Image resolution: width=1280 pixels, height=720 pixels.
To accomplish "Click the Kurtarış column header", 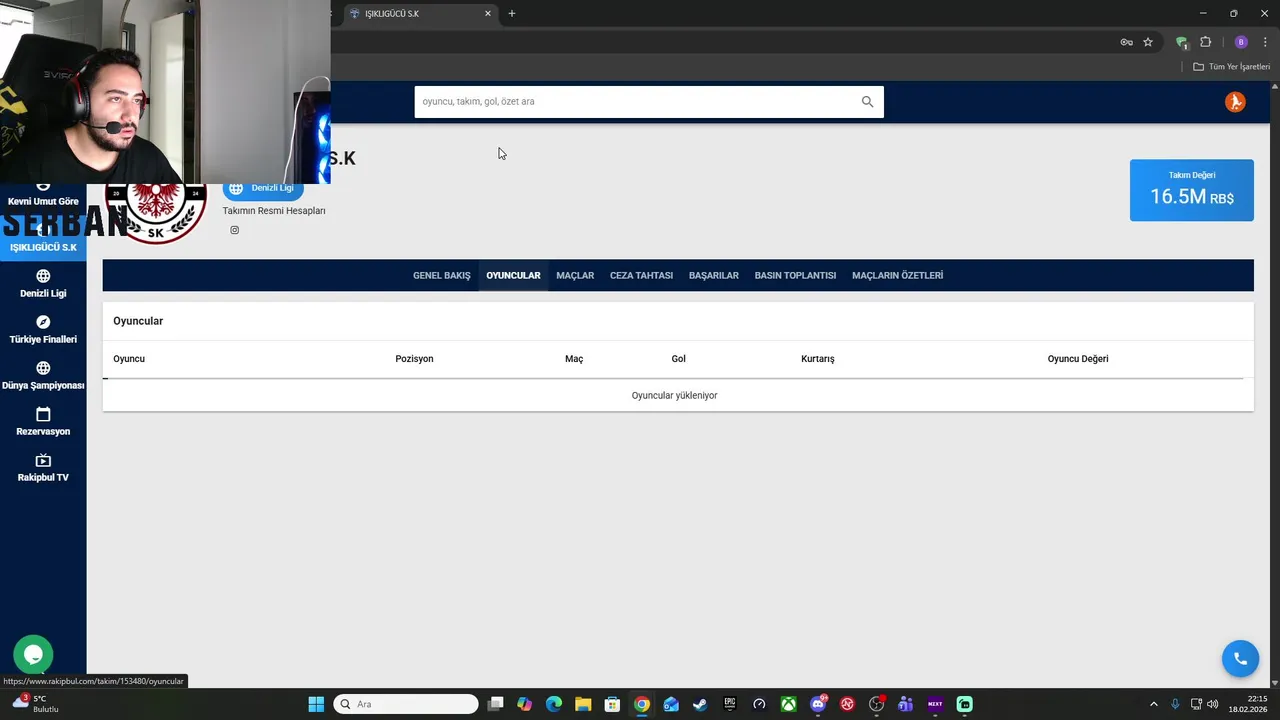I will coord(817,359).
